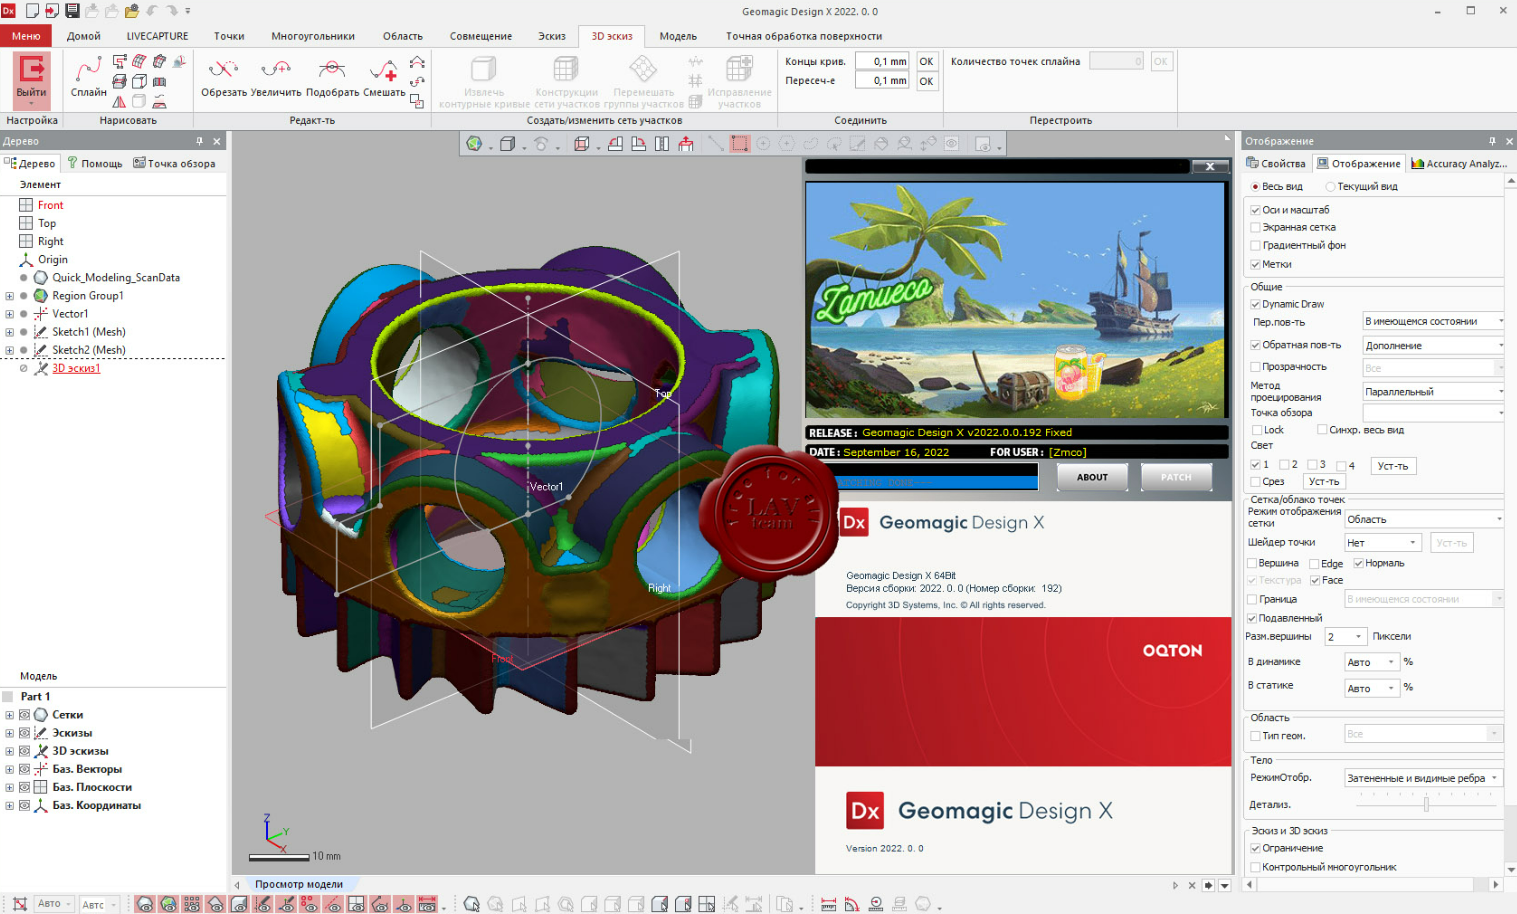
Task: Select the Текущий вид radio button
Action: coord(1330,187)
